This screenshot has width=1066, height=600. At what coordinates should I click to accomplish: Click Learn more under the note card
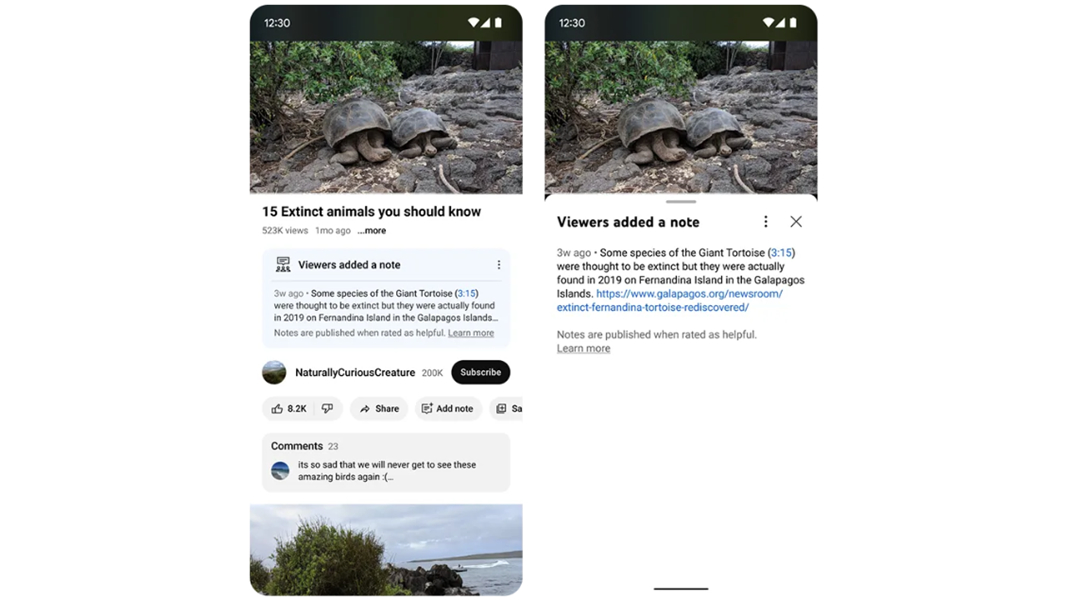[x=471, y=332]
